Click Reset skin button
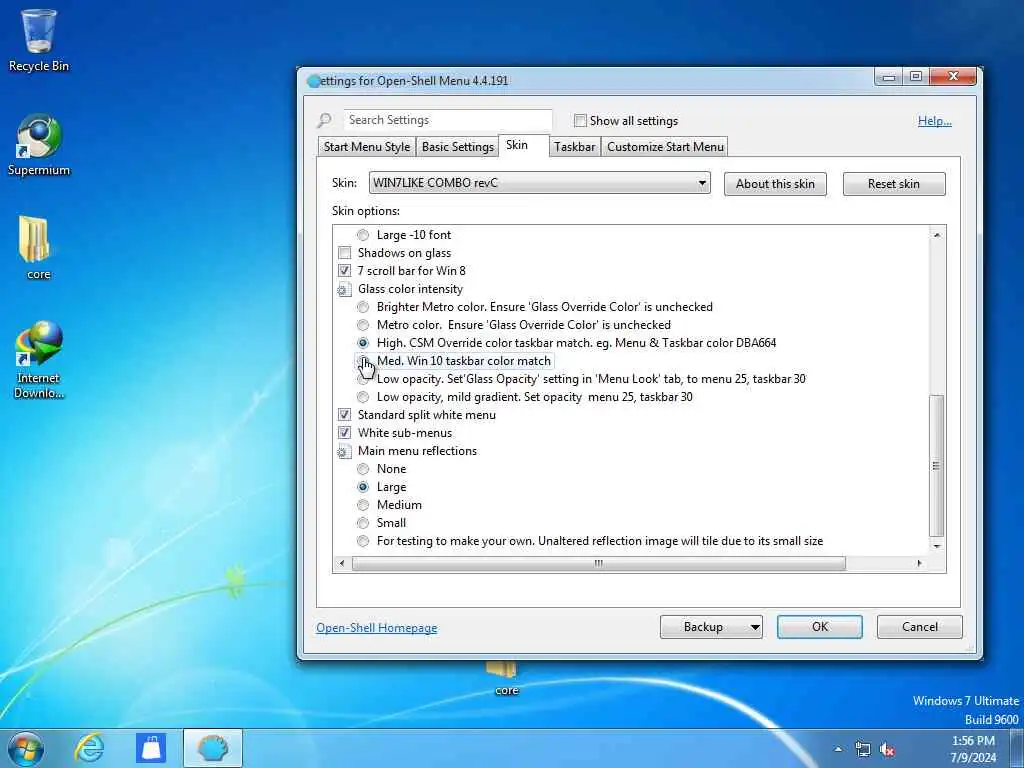The height and width of the screenshot is (768, 1024). pyautogui.click(x=894, y=184)
